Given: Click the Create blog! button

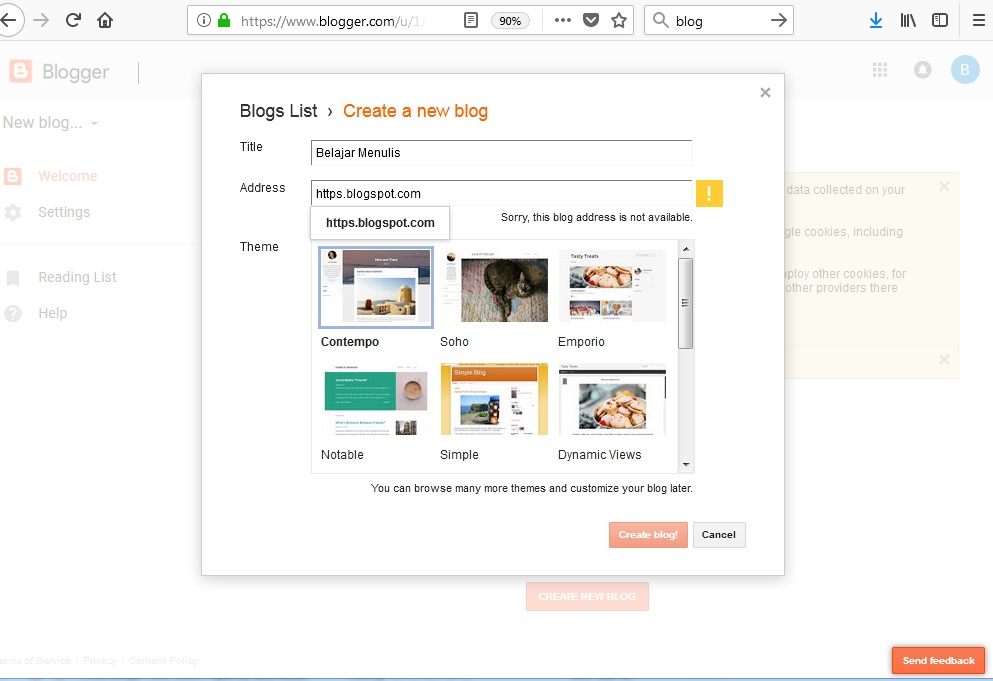Looking at the screenshot, I should [x=648, y=535].
